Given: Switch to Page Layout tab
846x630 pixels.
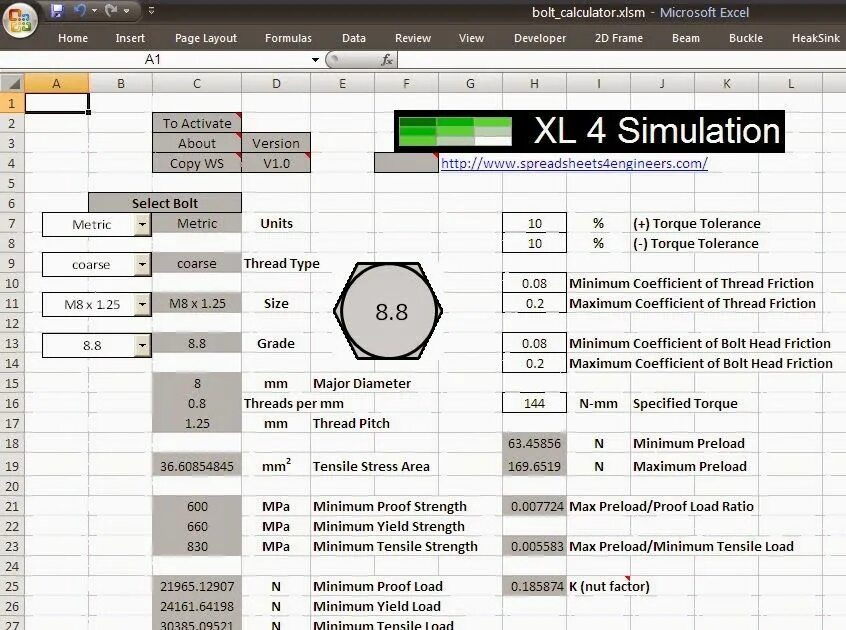Looking at the screenshot, I should point(206,38).
